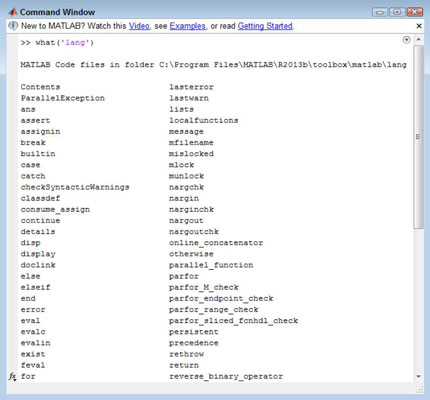Click the vertical scrollbar thumb
Viewport: 430px width, 400px height.
[418, 137]
